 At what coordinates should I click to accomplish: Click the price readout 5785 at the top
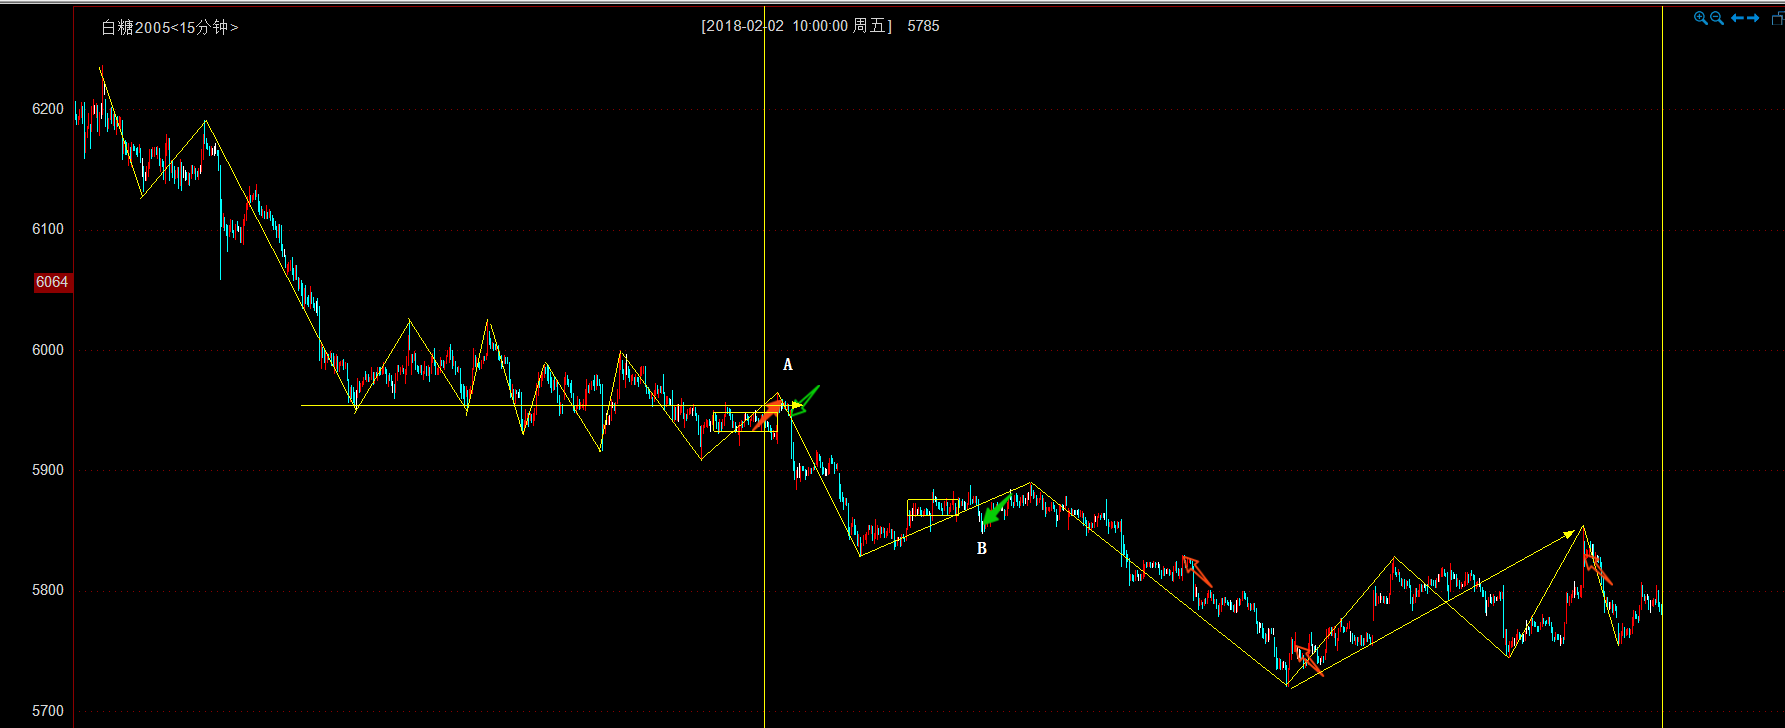click(x=923, y=26)
